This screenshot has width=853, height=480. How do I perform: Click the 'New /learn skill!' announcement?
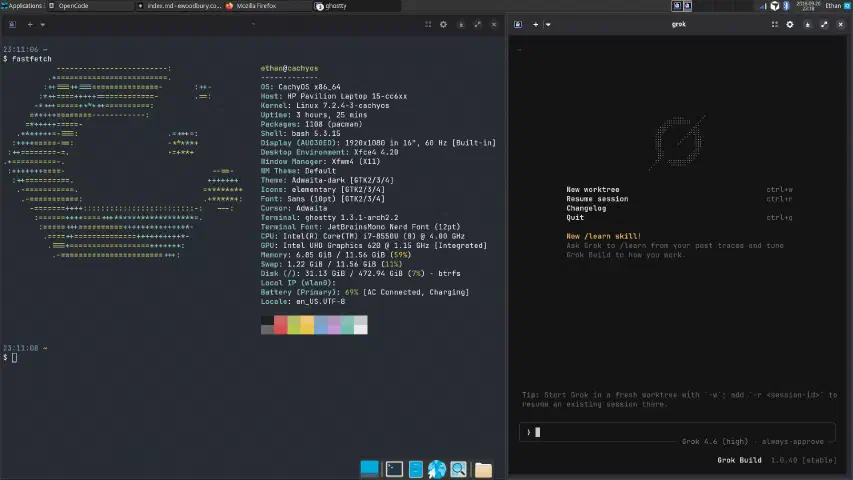click(x=603, y=236)
